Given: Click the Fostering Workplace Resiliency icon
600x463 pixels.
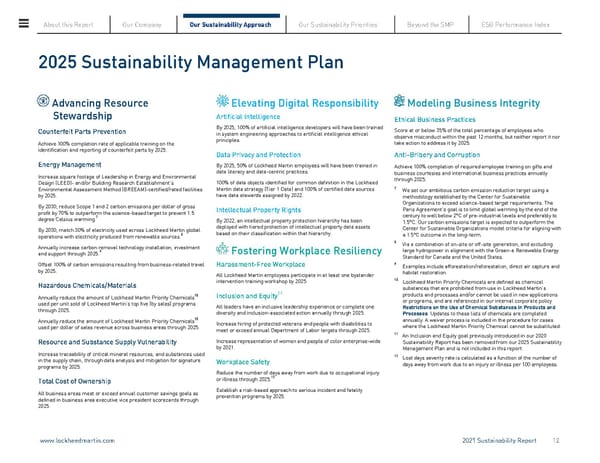Looking at the screenshot, I should click(221, 248).
